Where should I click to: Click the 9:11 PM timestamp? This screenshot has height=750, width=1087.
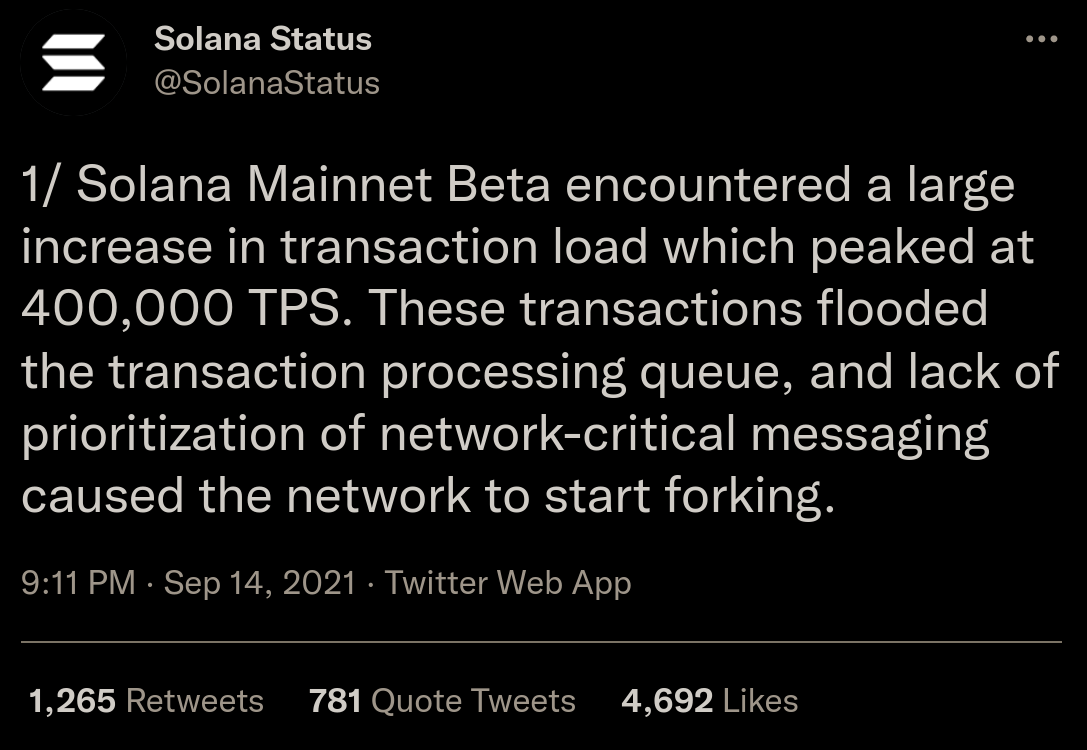[x=78, y=582]
